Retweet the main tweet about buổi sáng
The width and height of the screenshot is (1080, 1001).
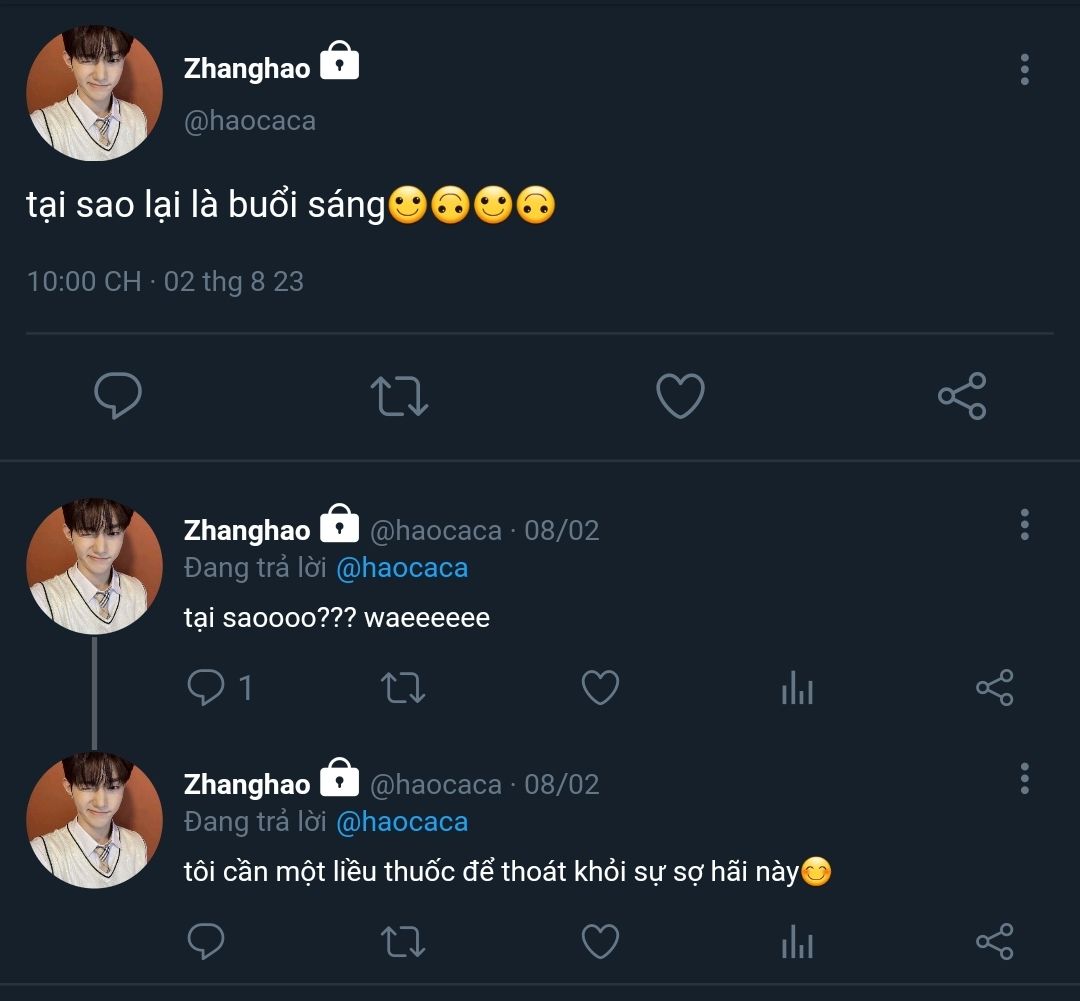(399, 396)
